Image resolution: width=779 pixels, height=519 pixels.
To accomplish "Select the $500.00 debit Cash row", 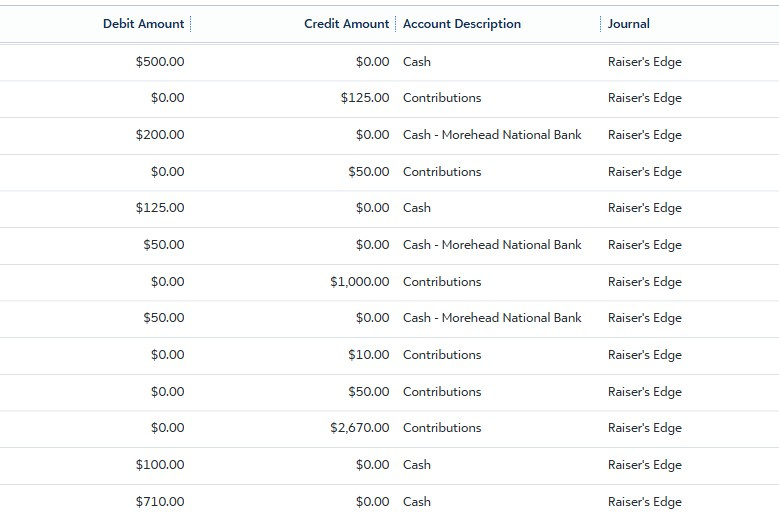I will coord(390,62).
